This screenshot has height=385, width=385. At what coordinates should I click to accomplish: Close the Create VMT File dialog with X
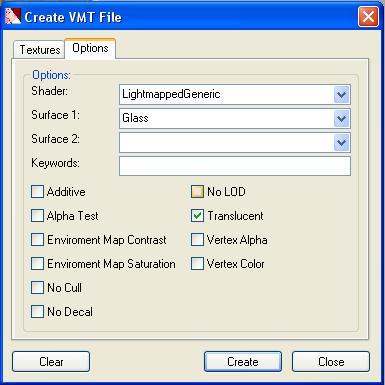tap(368, 16)
